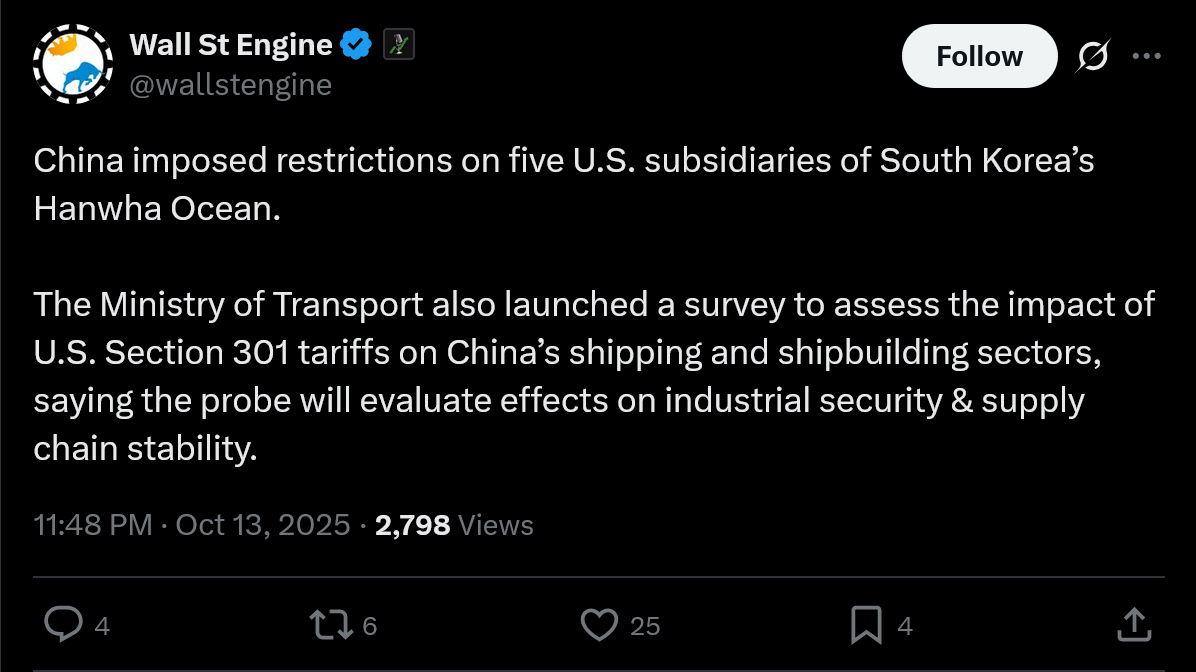The height and width of the screenshot is (672, 1196).
Task: Open the Wall St Engine profile avatar
Action: pyautogui.click(x=74, y=64)
